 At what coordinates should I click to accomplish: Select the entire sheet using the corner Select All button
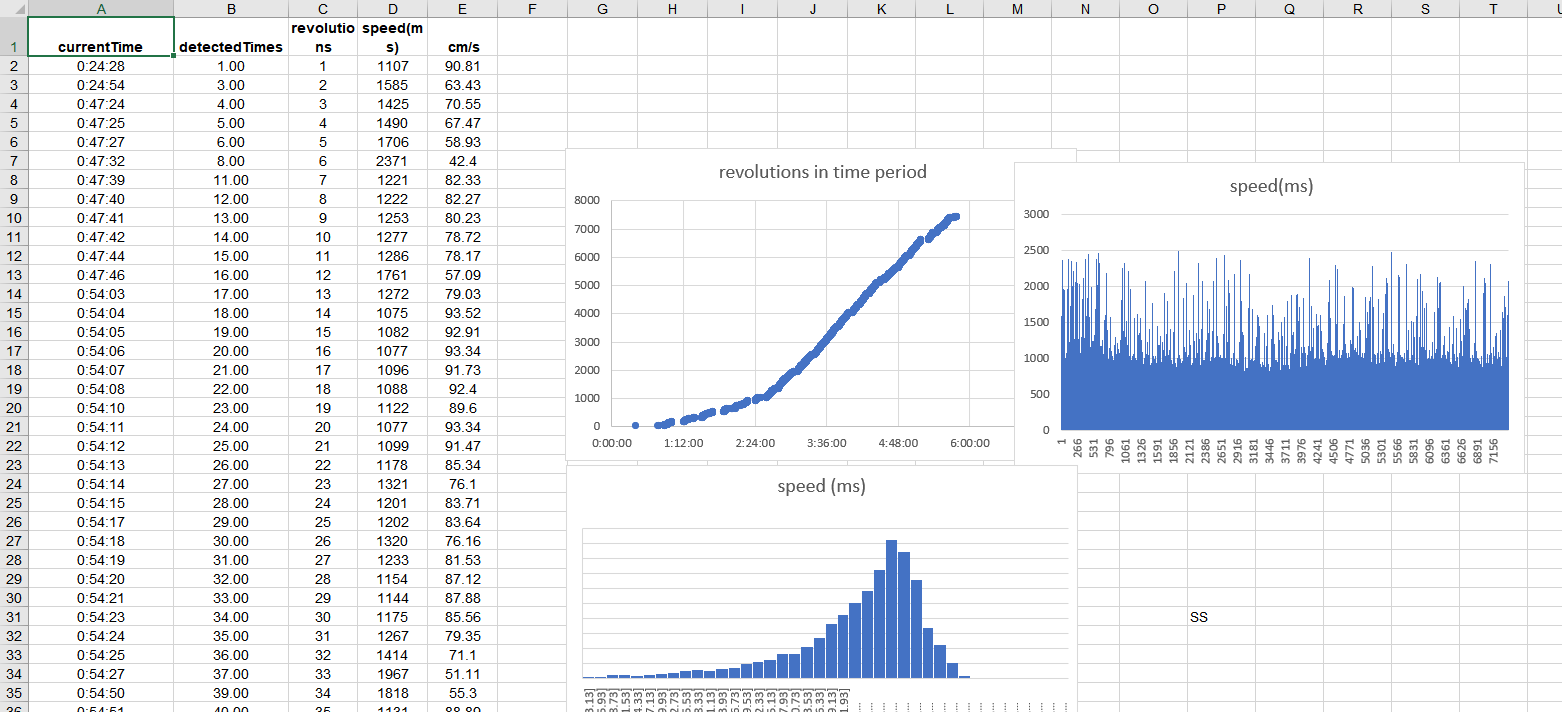click(13, 8)
